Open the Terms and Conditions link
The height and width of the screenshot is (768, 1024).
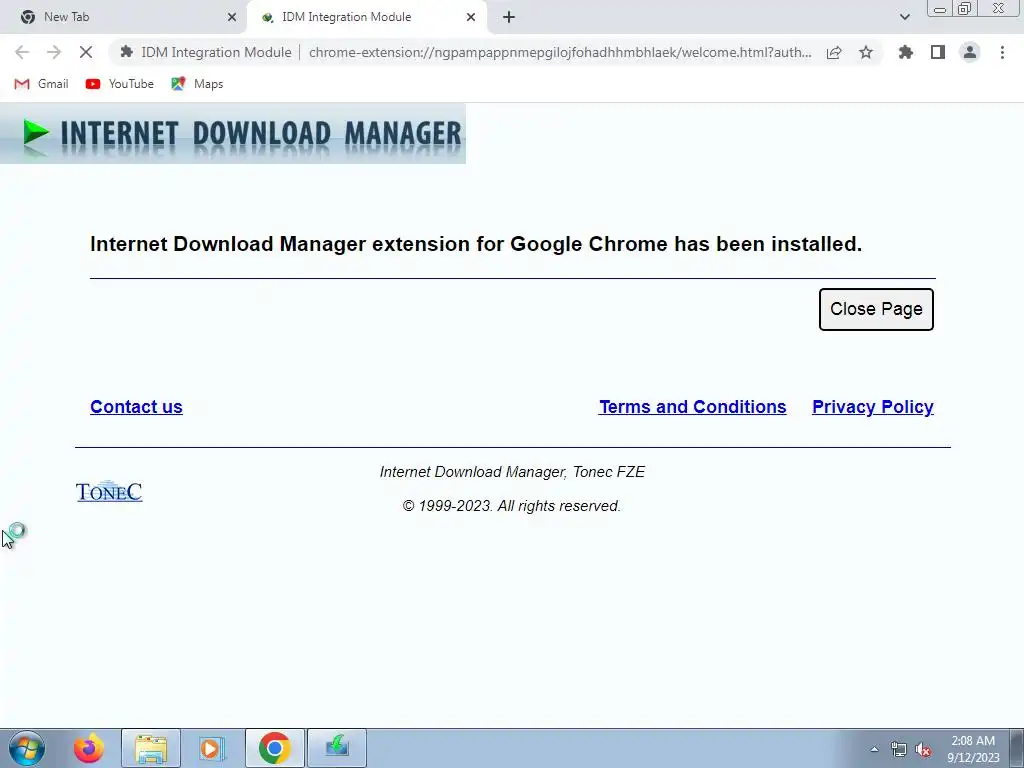click(x=692, y=406)
